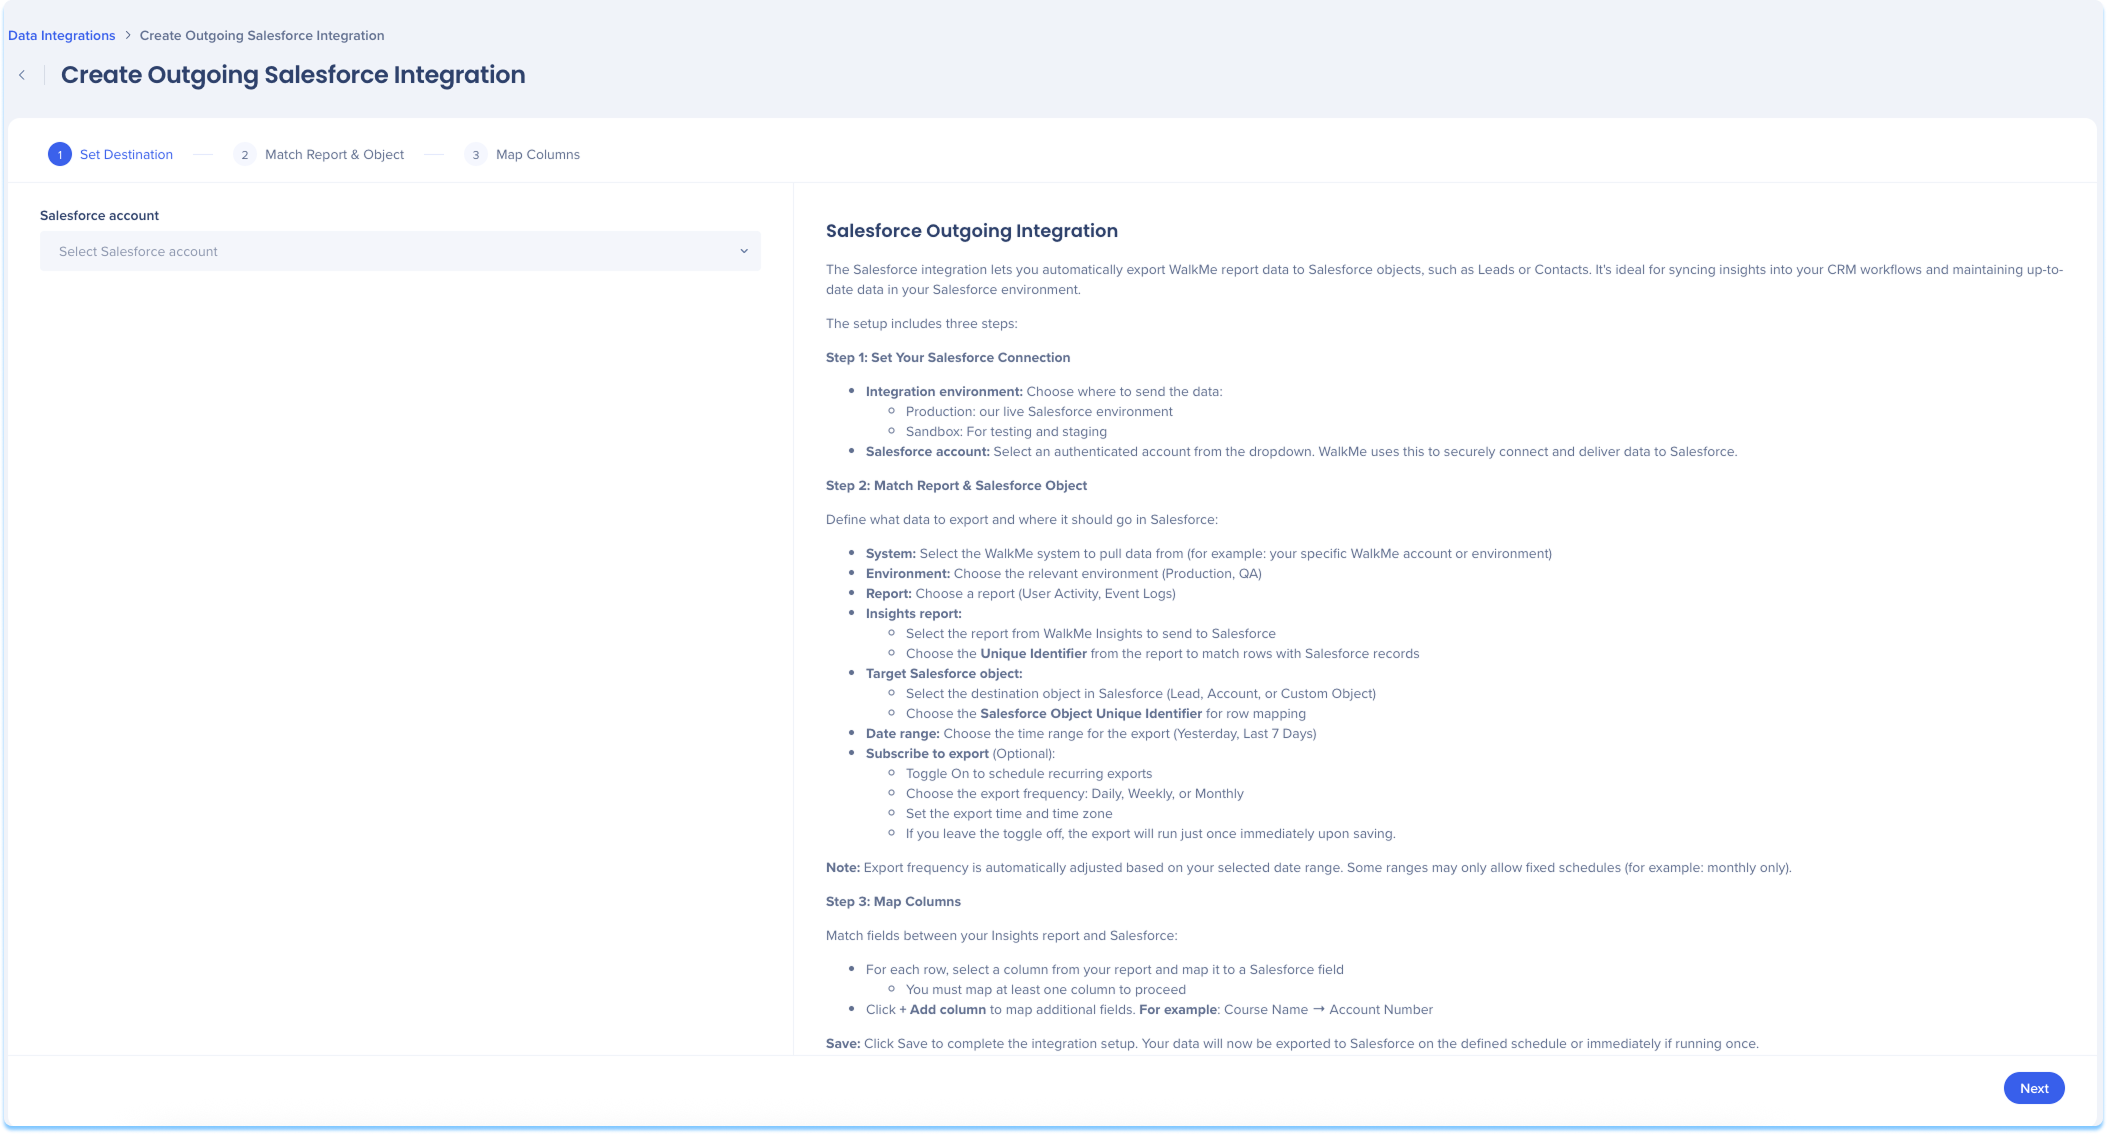Select step 2 circle icon

244,154
